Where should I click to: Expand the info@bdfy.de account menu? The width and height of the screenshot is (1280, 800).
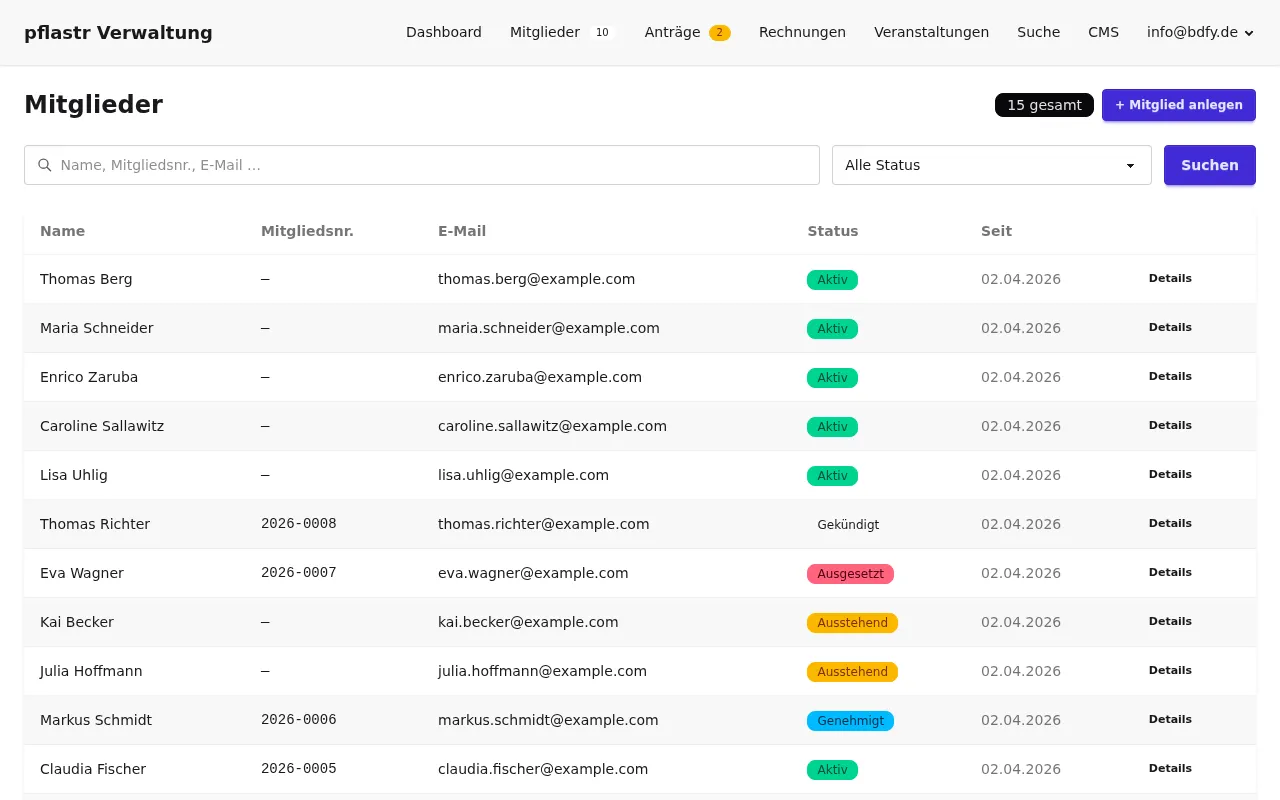(1199, 32)
